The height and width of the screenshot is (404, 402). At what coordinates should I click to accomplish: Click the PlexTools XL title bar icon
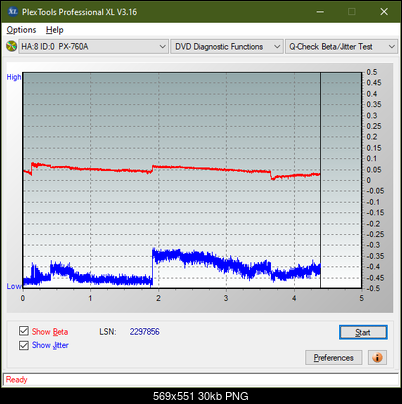coord(12,12)
